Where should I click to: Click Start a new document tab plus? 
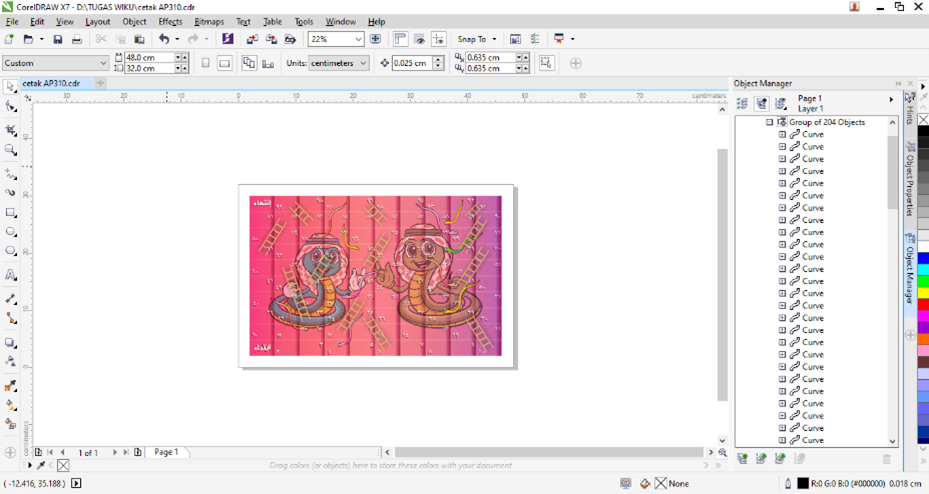pos(101,84)
